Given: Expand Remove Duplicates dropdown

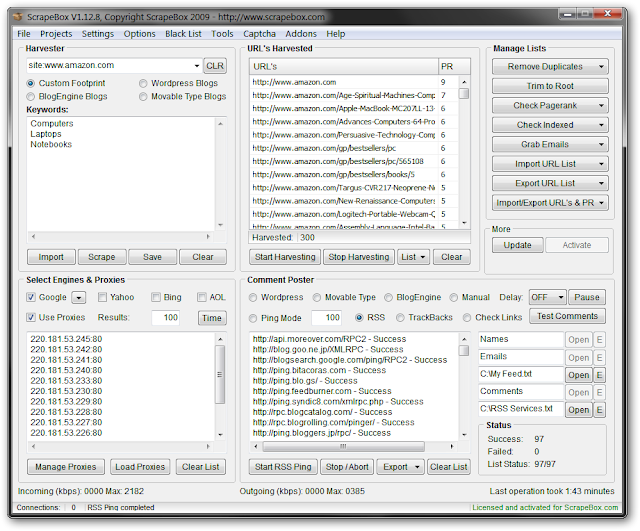Looking at the screenshot, I should 601,67.
